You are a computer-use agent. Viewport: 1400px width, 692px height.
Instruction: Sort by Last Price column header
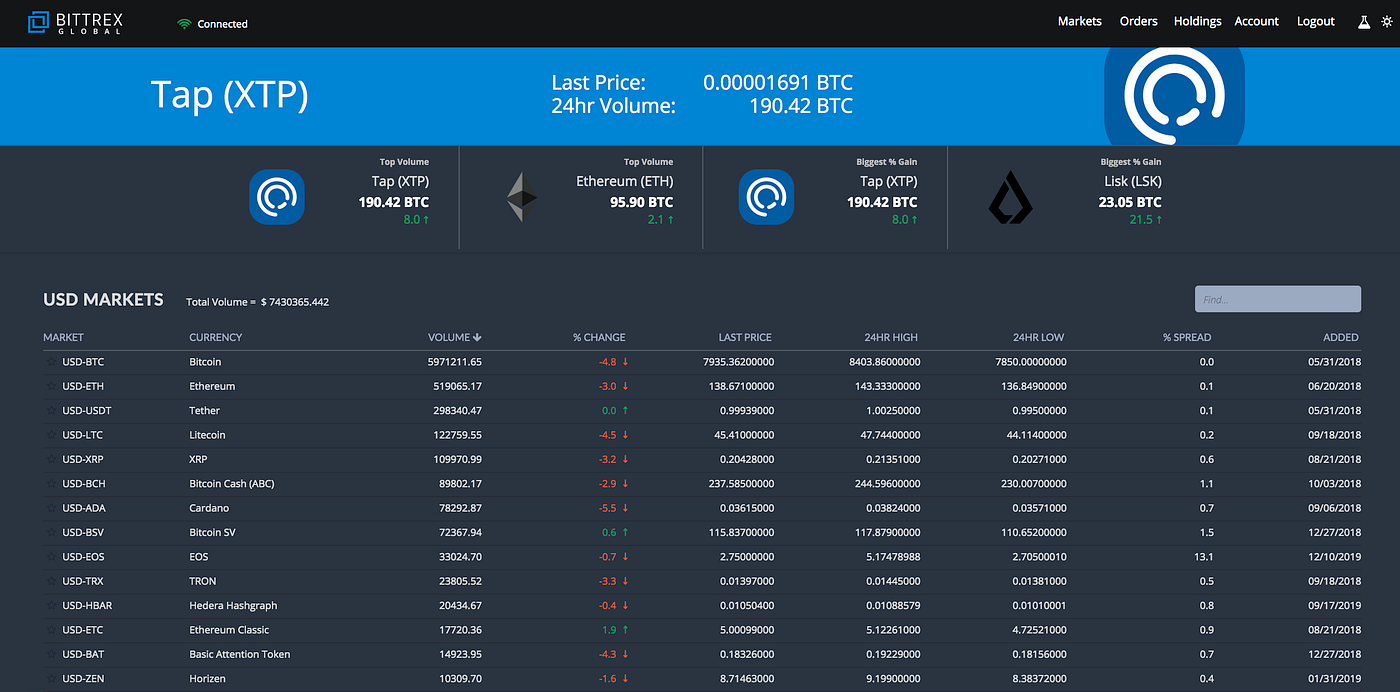click(745, 337)
